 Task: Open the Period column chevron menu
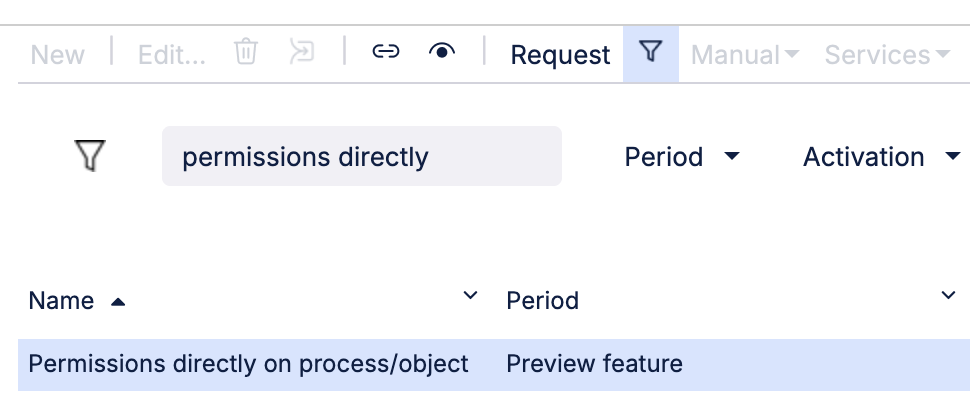[948, 295]
